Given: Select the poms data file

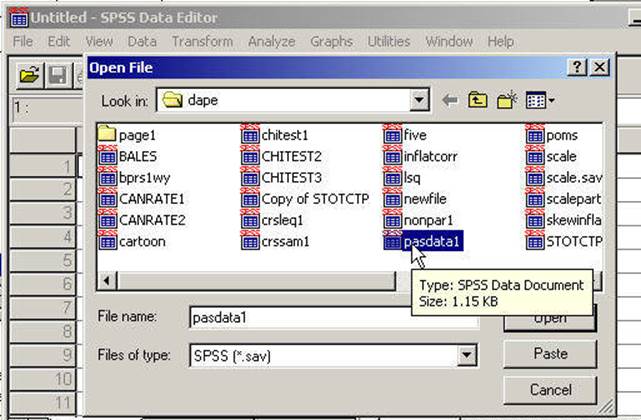Looking at the screenshot, I should [552, 135].
